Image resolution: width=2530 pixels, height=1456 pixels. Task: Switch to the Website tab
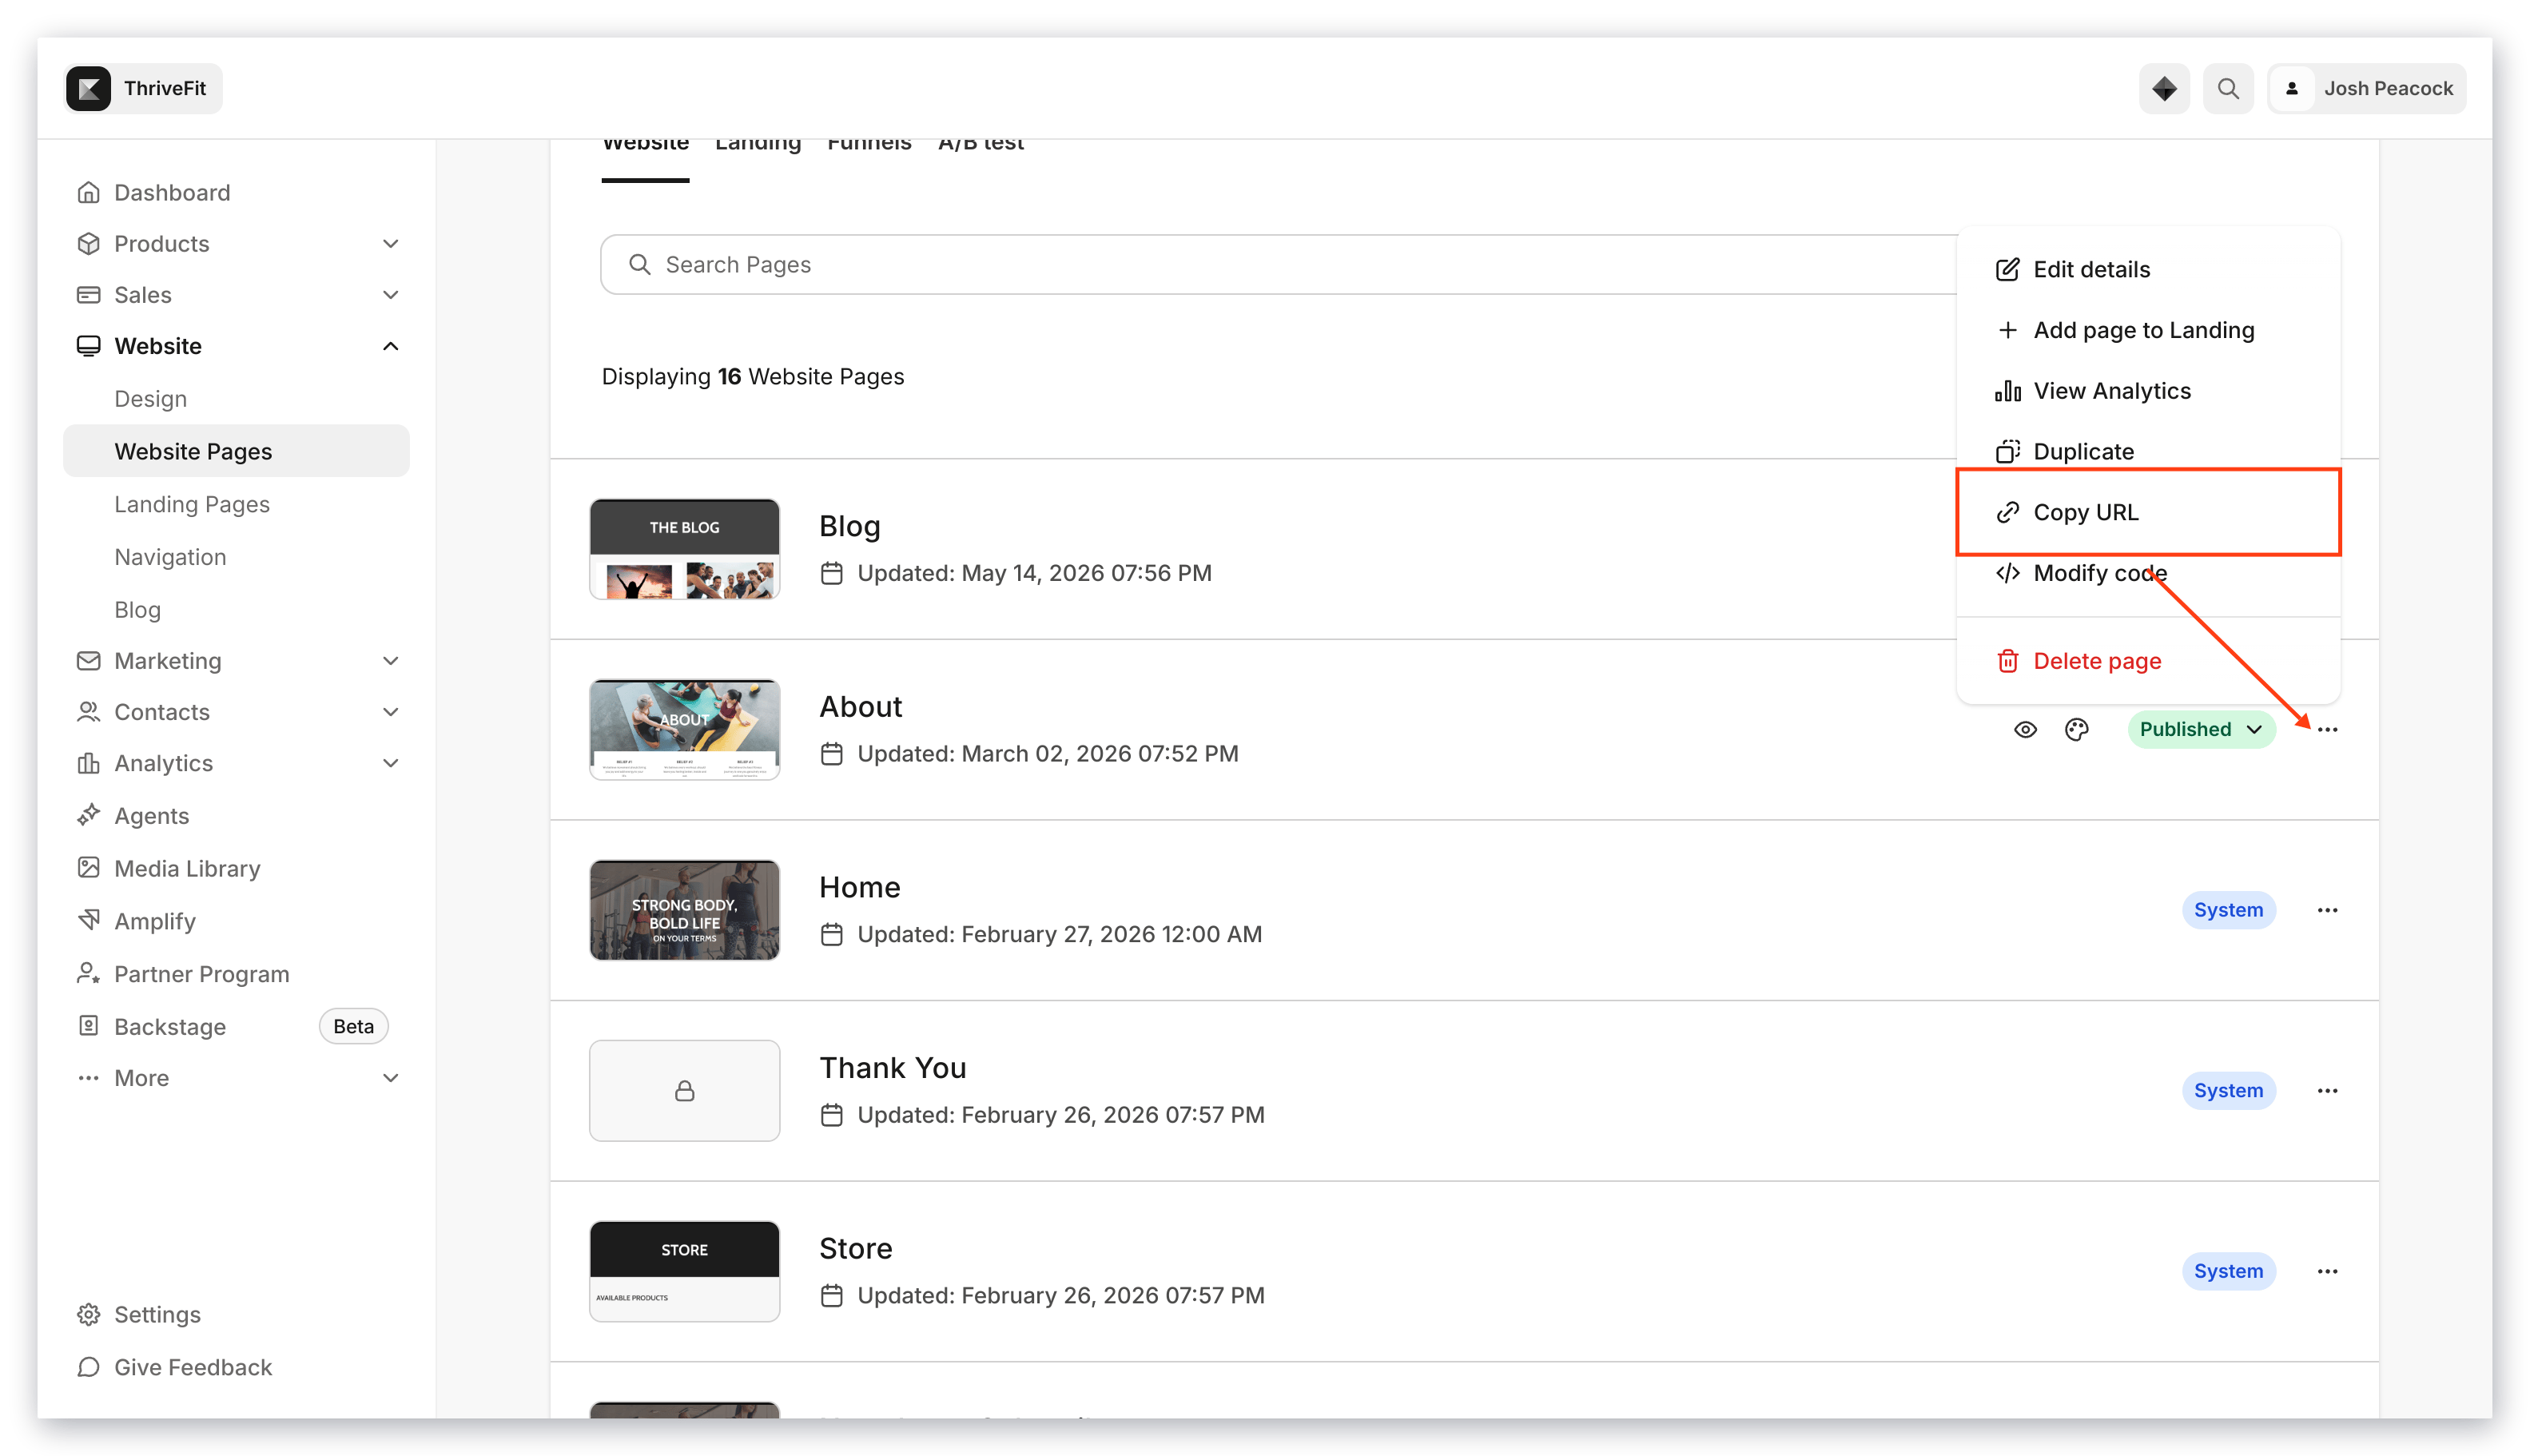pyautogui.click(x=645, y=146)
